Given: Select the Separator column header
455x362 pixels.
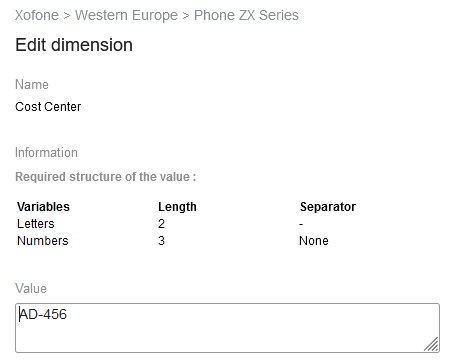Looking at the screenshot, I should 328,207.
